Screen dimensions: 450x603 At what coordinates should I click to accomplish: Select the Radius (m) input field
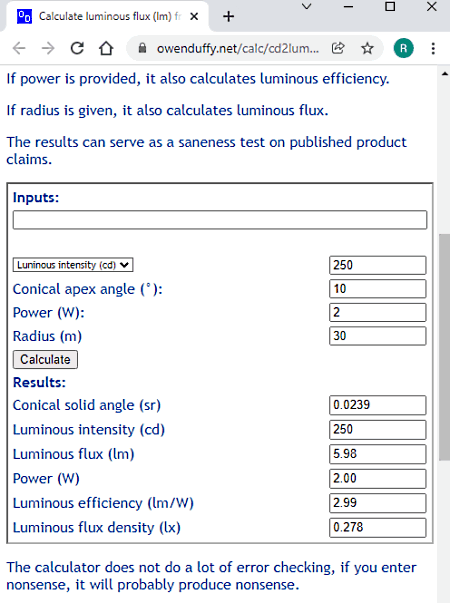[x=378, y=336]
